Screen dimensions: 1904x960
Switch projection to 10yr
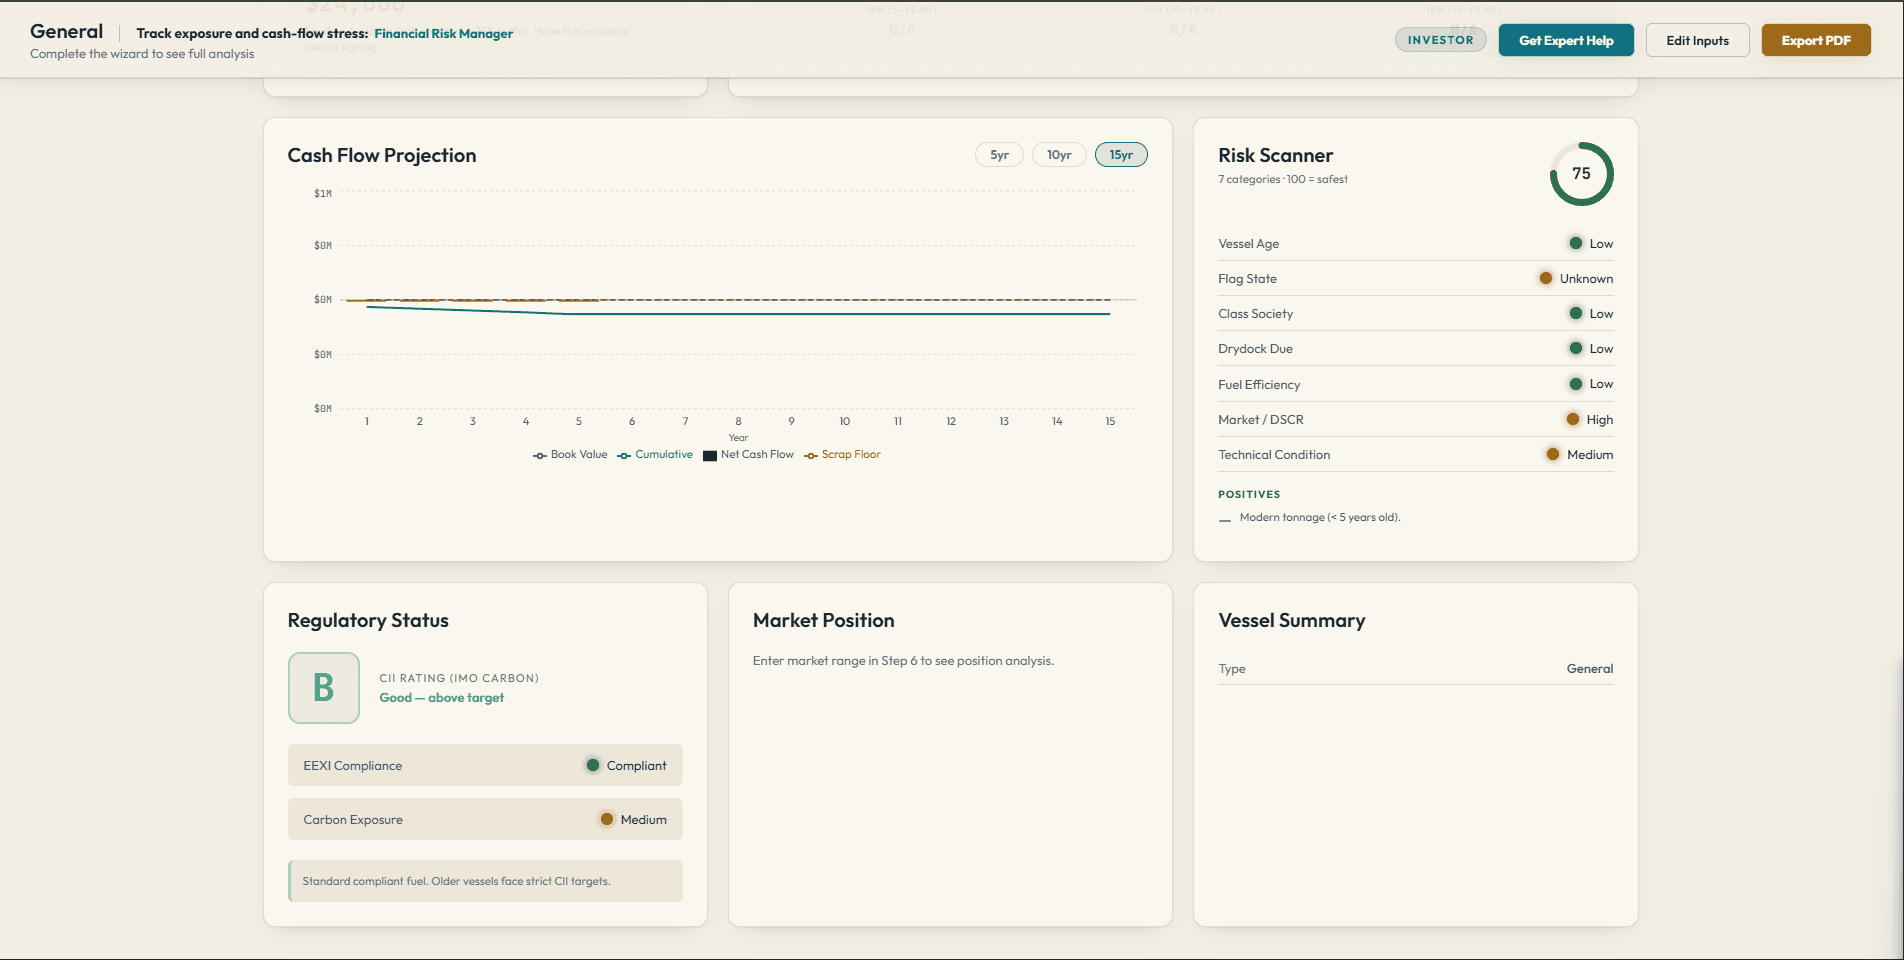tap(1059, 155)
